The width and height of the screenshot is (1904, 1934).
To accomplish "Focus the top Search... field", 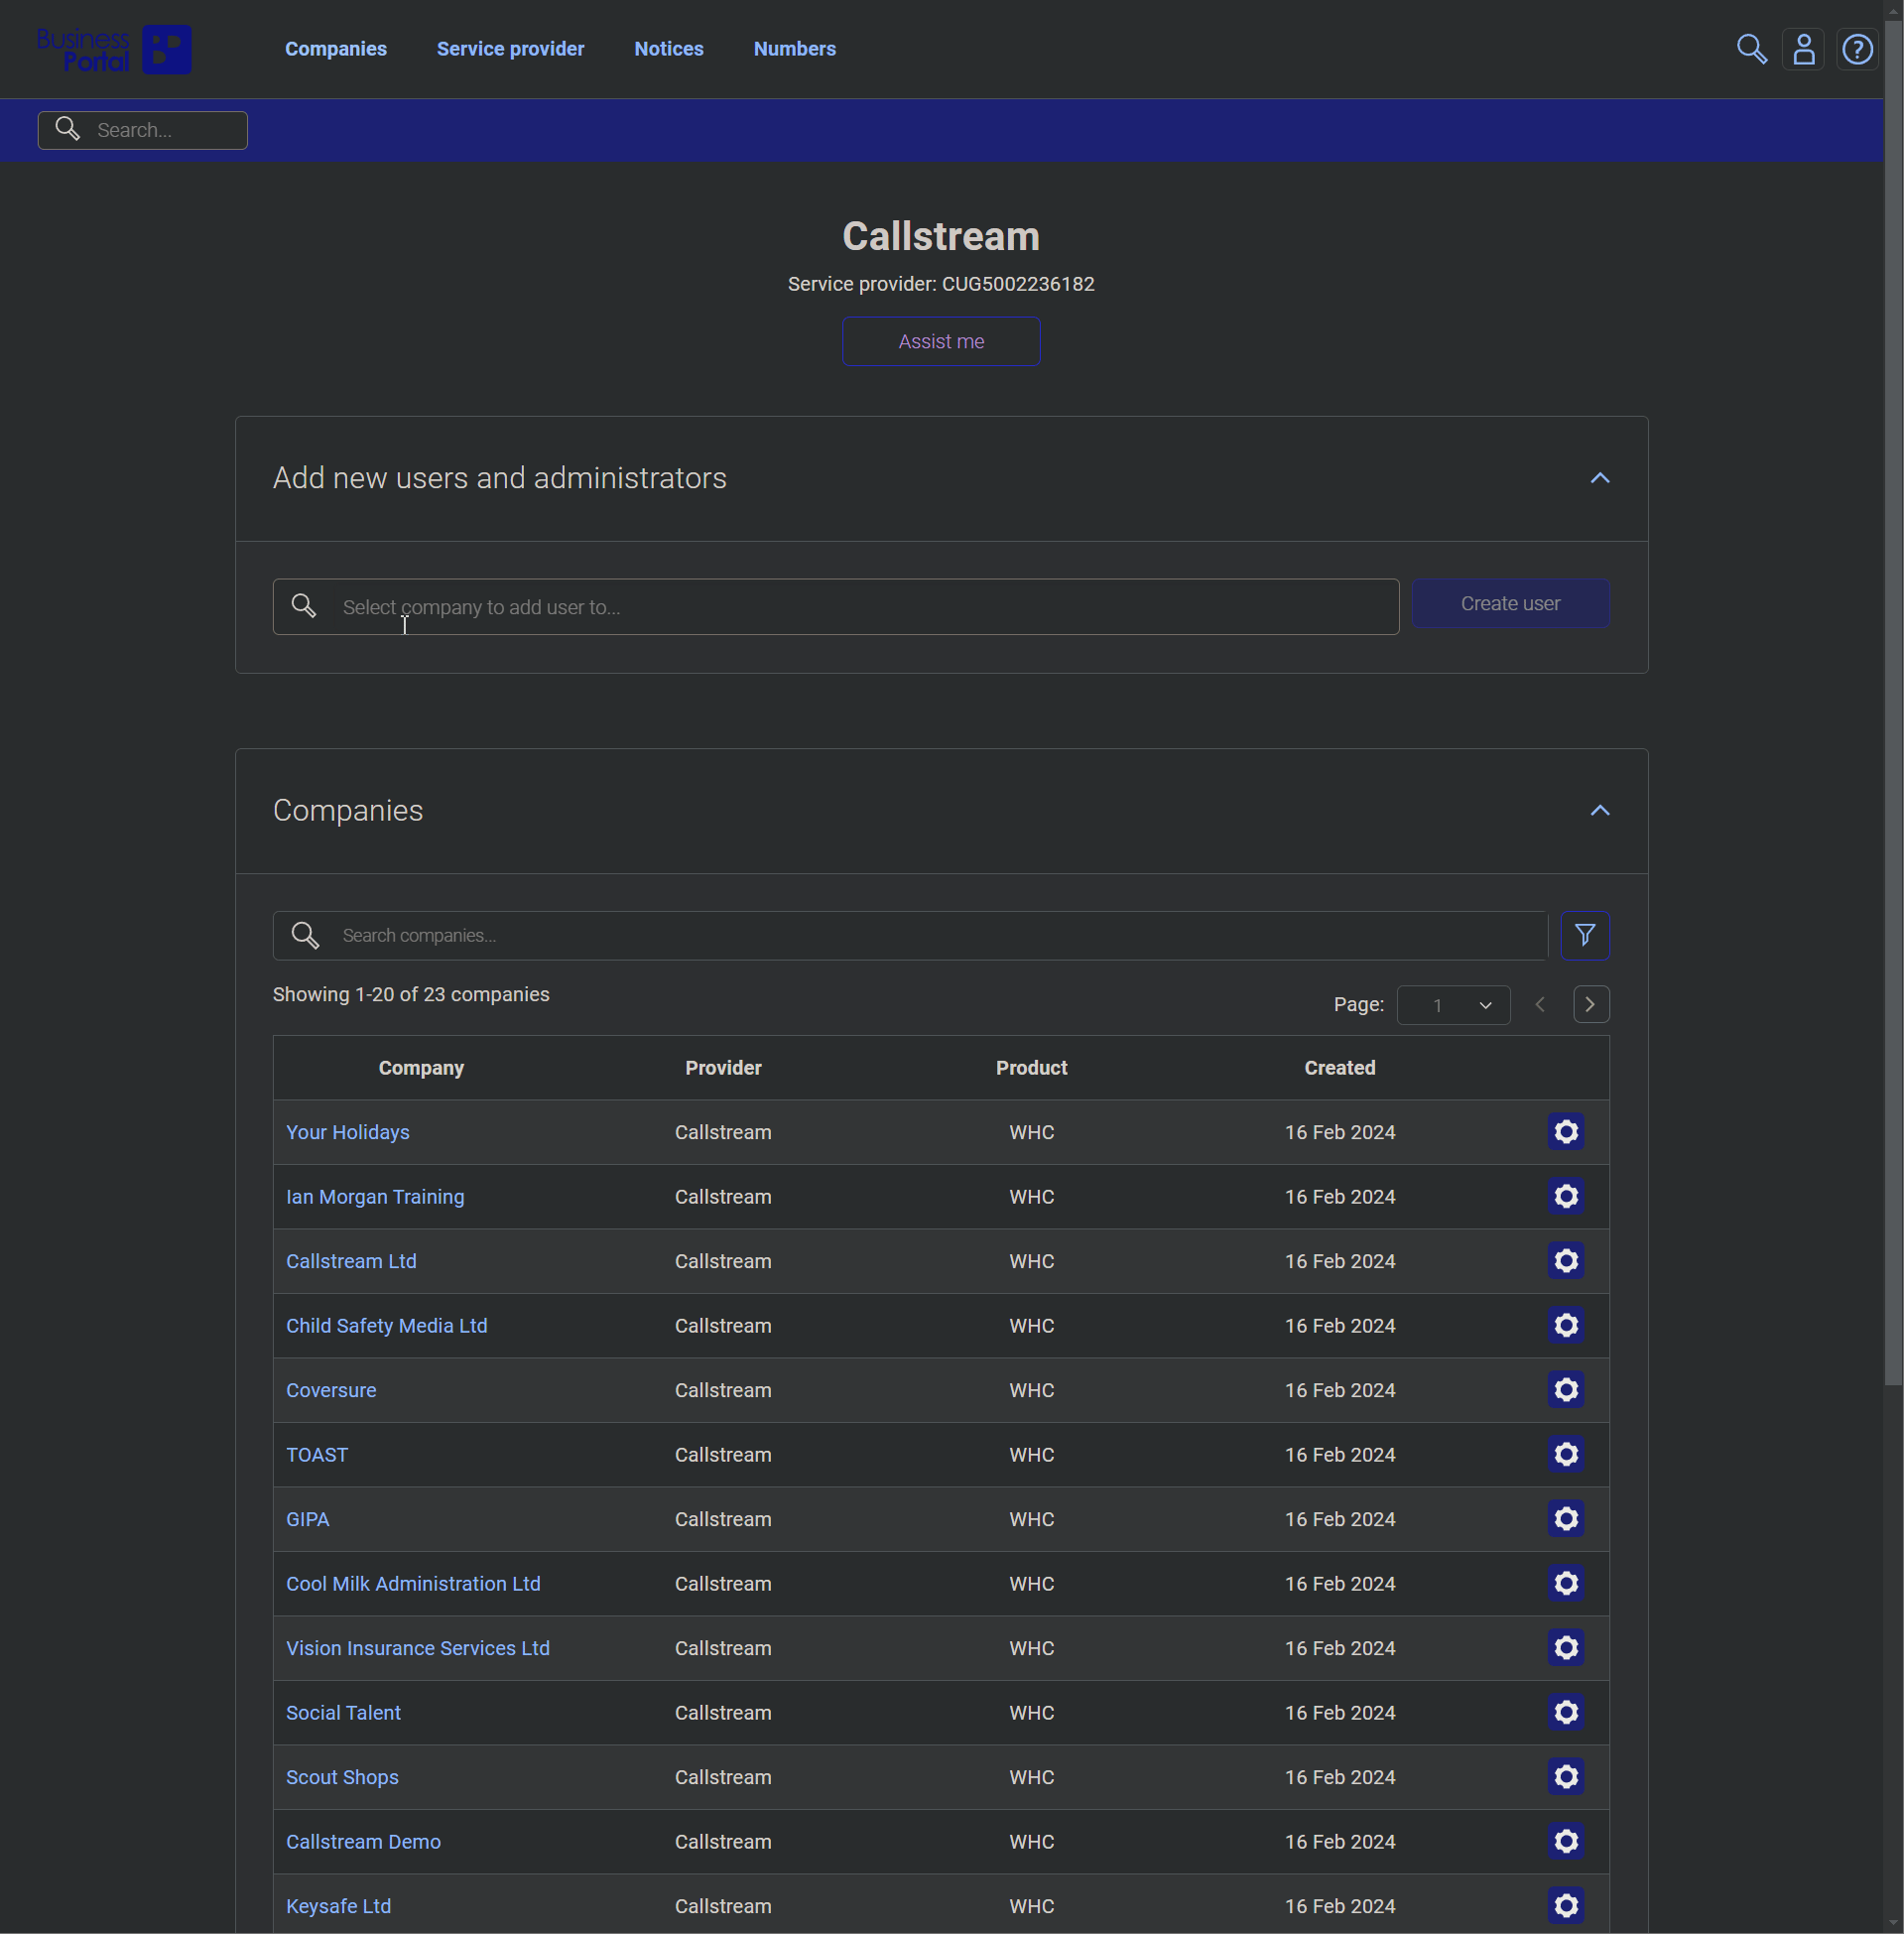I will click(143, 130).
